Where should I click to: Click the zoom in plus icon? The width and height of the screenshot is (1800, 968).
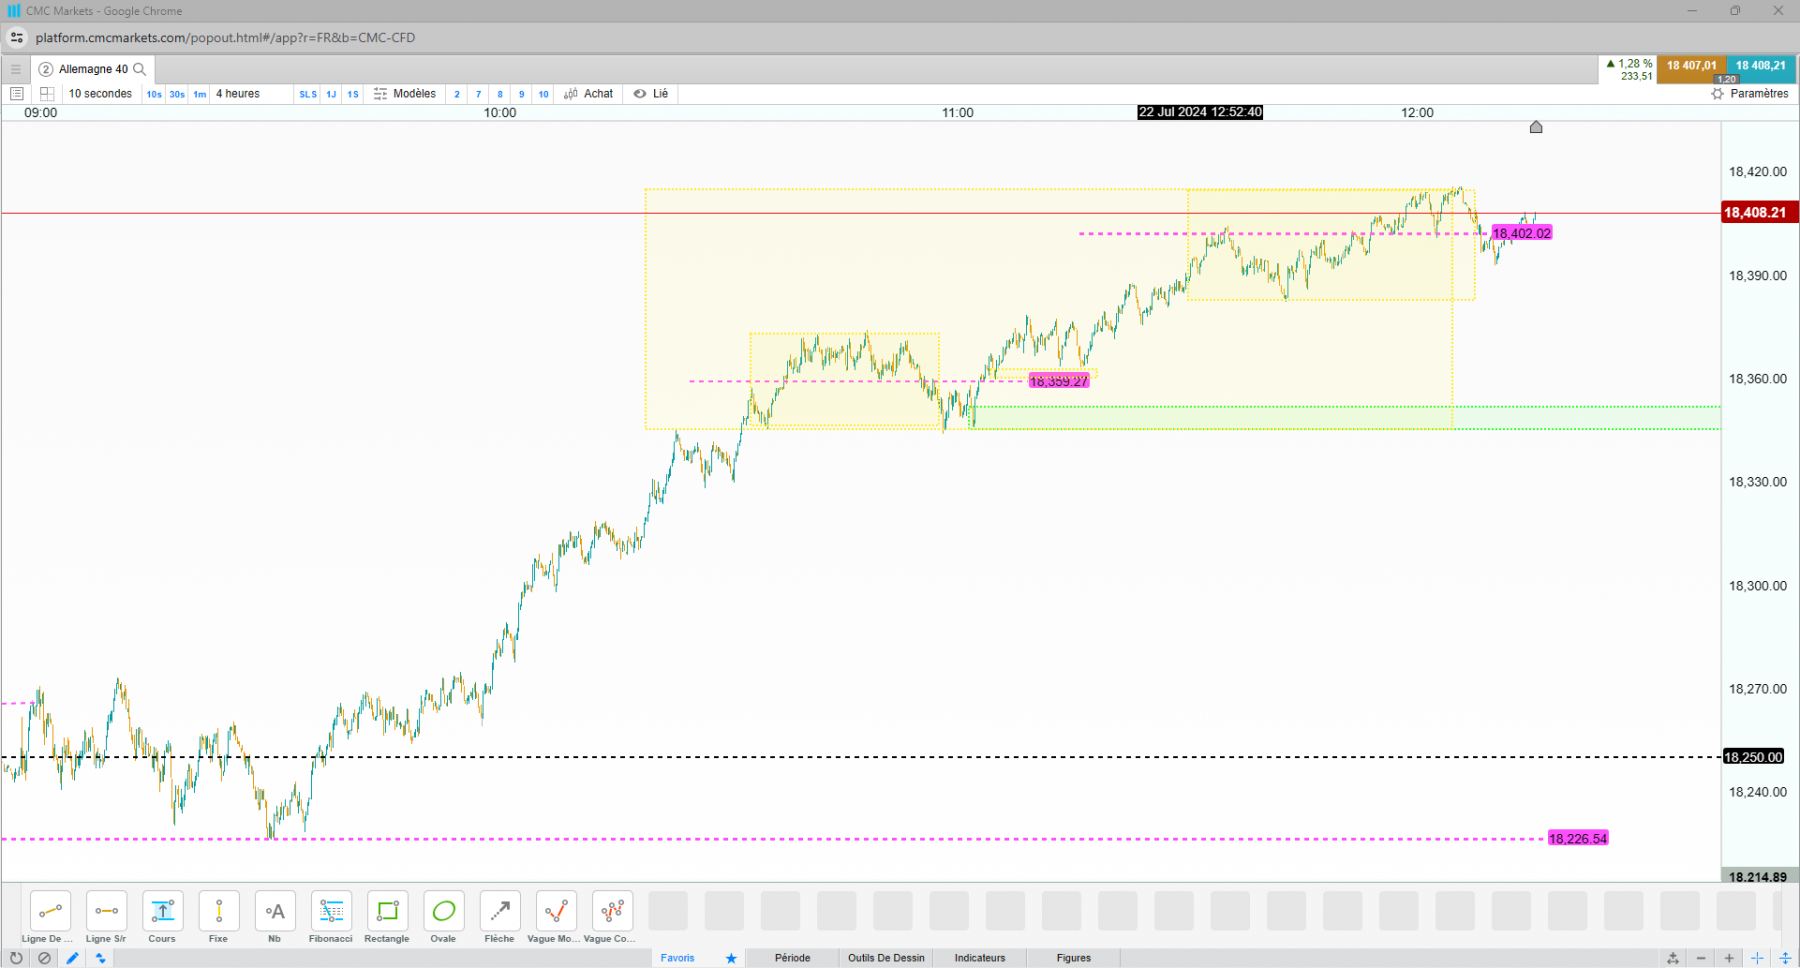point(1729,958)
